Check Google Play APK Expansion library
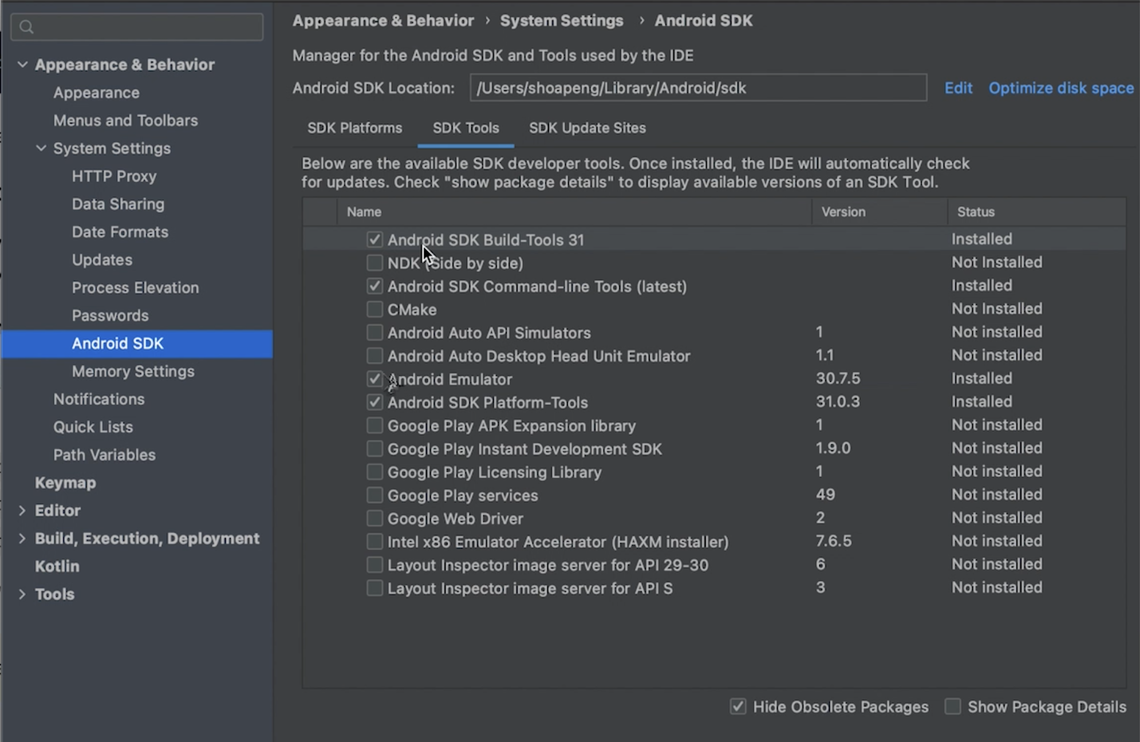The image size is (1140, 742). click(x=374, y=425)
